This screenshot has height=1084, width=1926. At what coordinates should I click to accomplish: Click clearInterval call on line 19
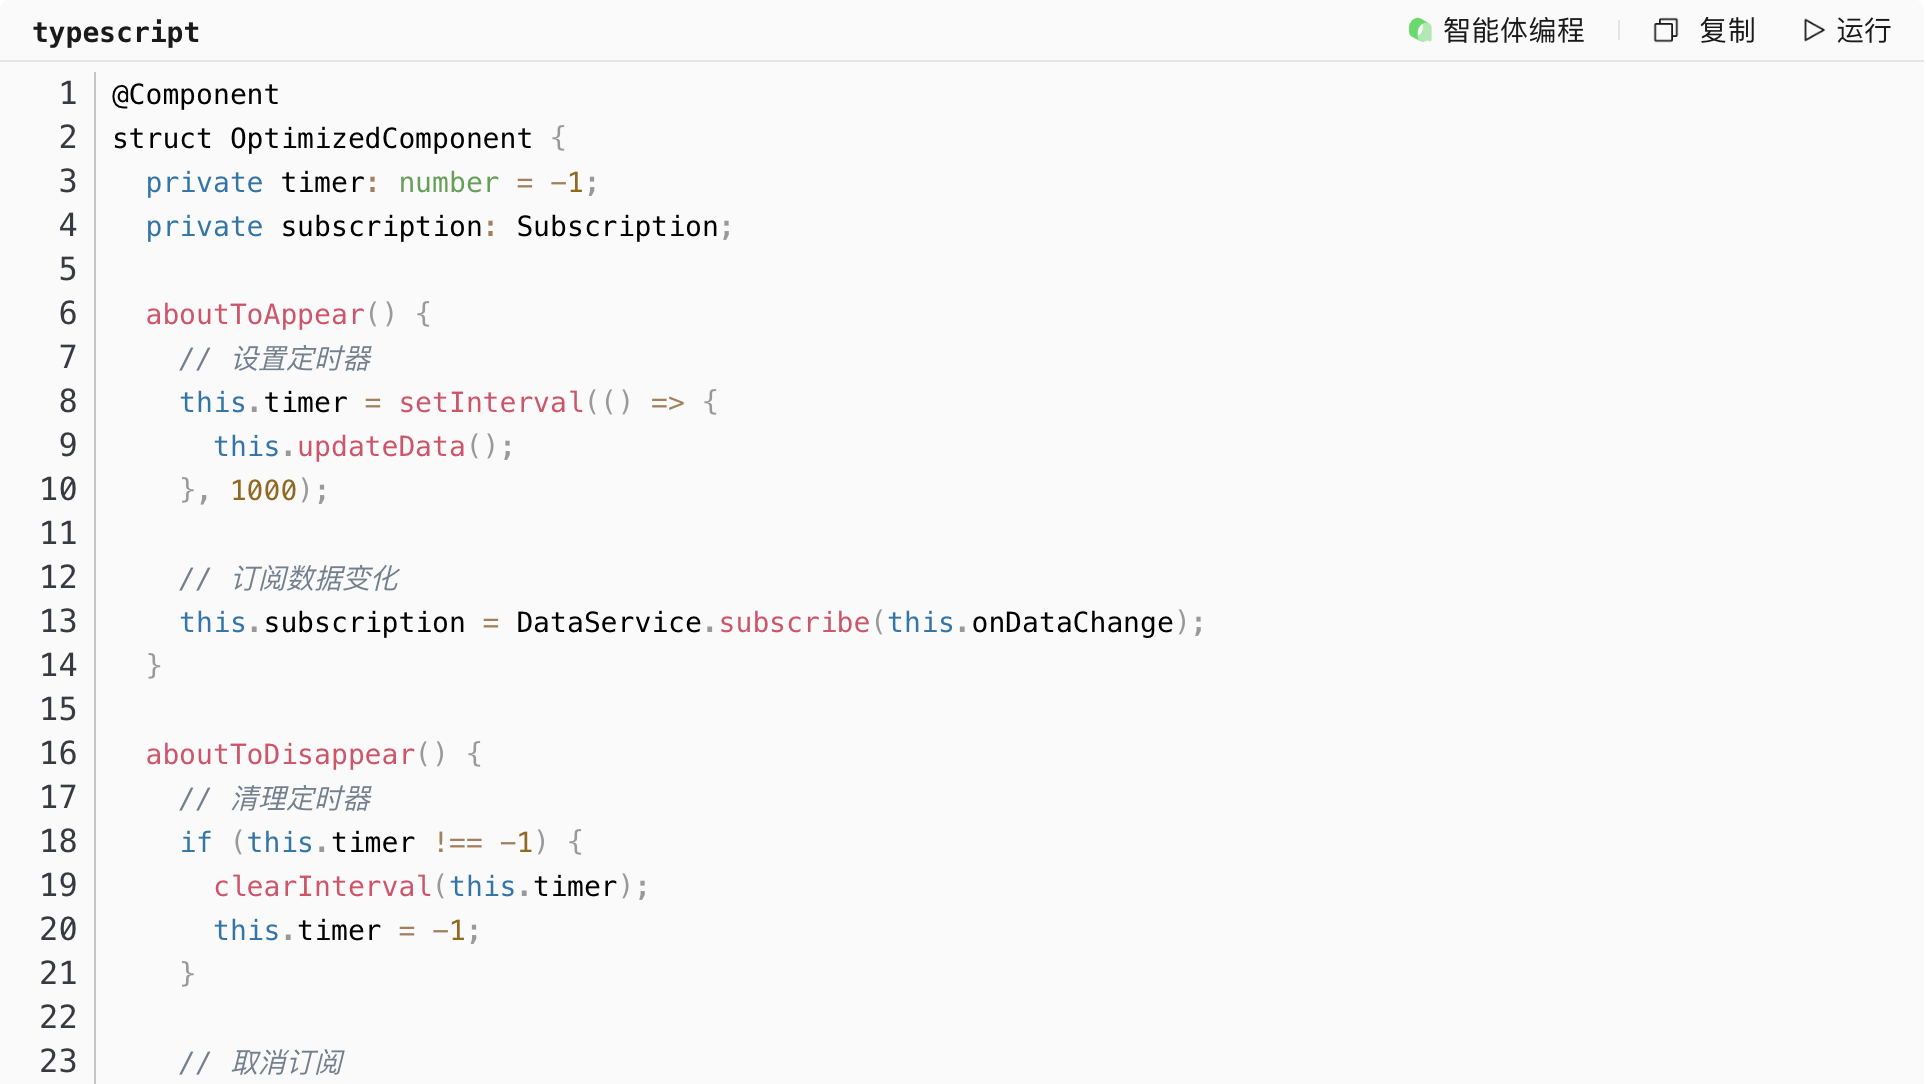click(322, 886)
